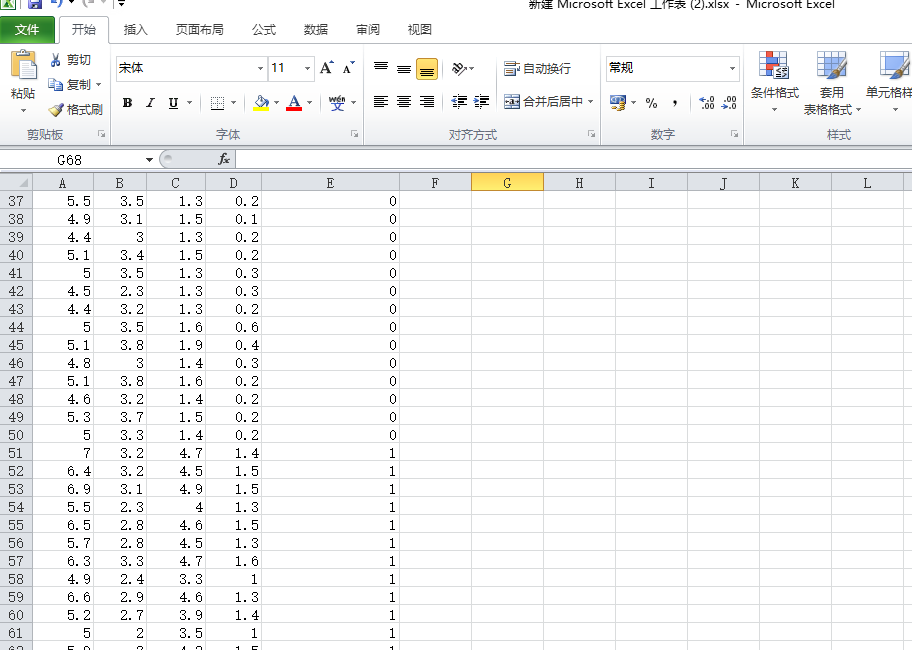The image size is (912, 650).
Task: Switch to the 插入 Insert tab
Action: (136, 30)
